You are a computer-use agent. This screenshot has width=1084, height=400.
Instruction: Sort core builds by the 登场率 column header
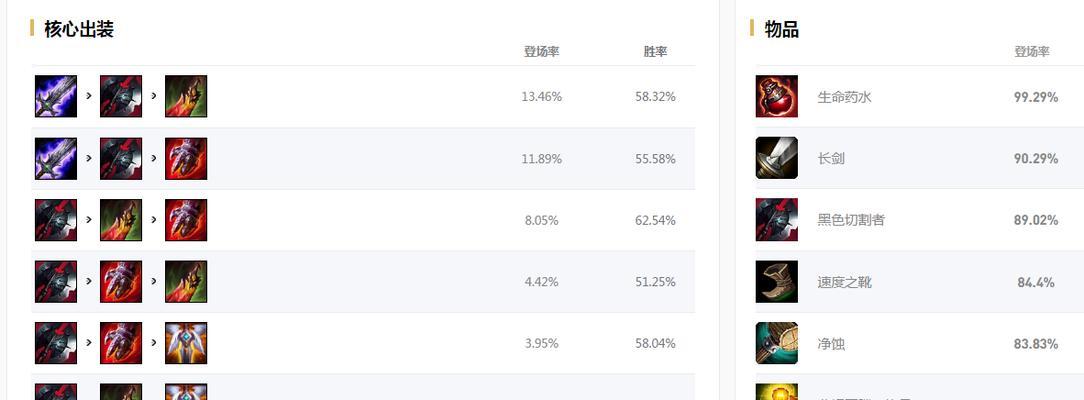(541, 52)
